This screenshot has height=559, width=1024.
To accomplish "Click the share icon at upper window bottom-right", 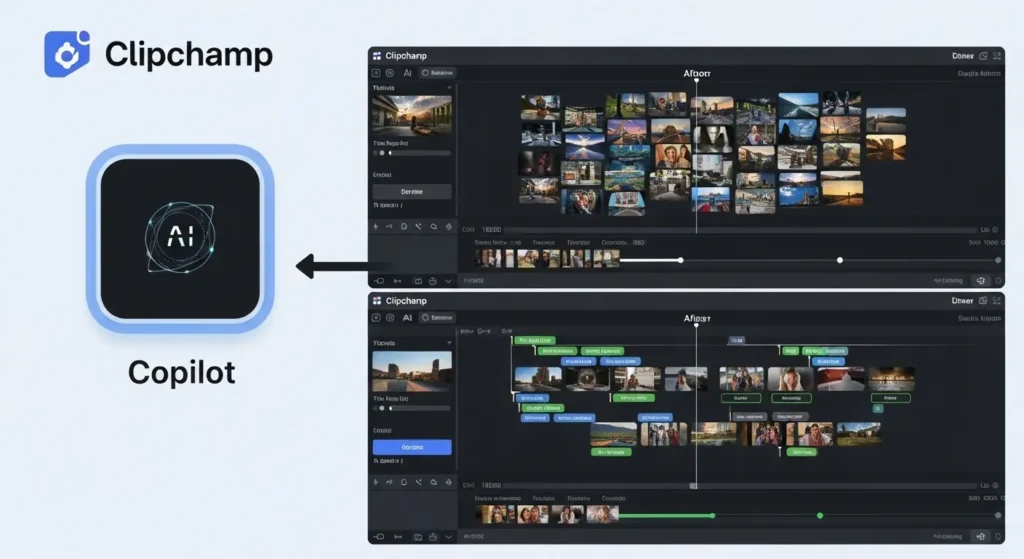I will (x=981, y=281).
